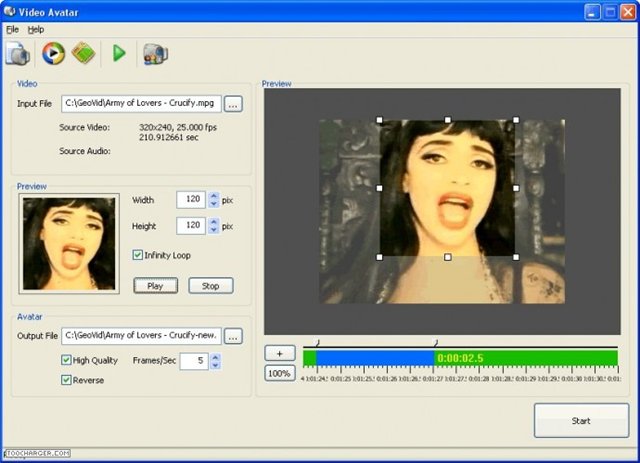The width and height of the screenshot is (640, 463).
Task: Click the 100% zoom button
Action: point(280,373)
